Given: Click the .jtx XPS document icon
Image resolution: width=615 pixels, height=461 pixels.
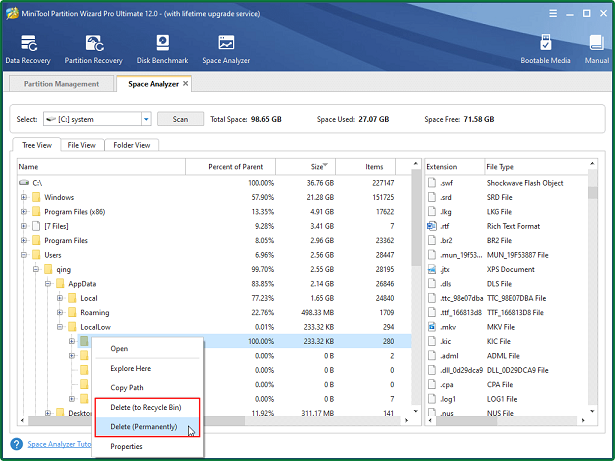Looking at the screenshot, I should (432, 269).
